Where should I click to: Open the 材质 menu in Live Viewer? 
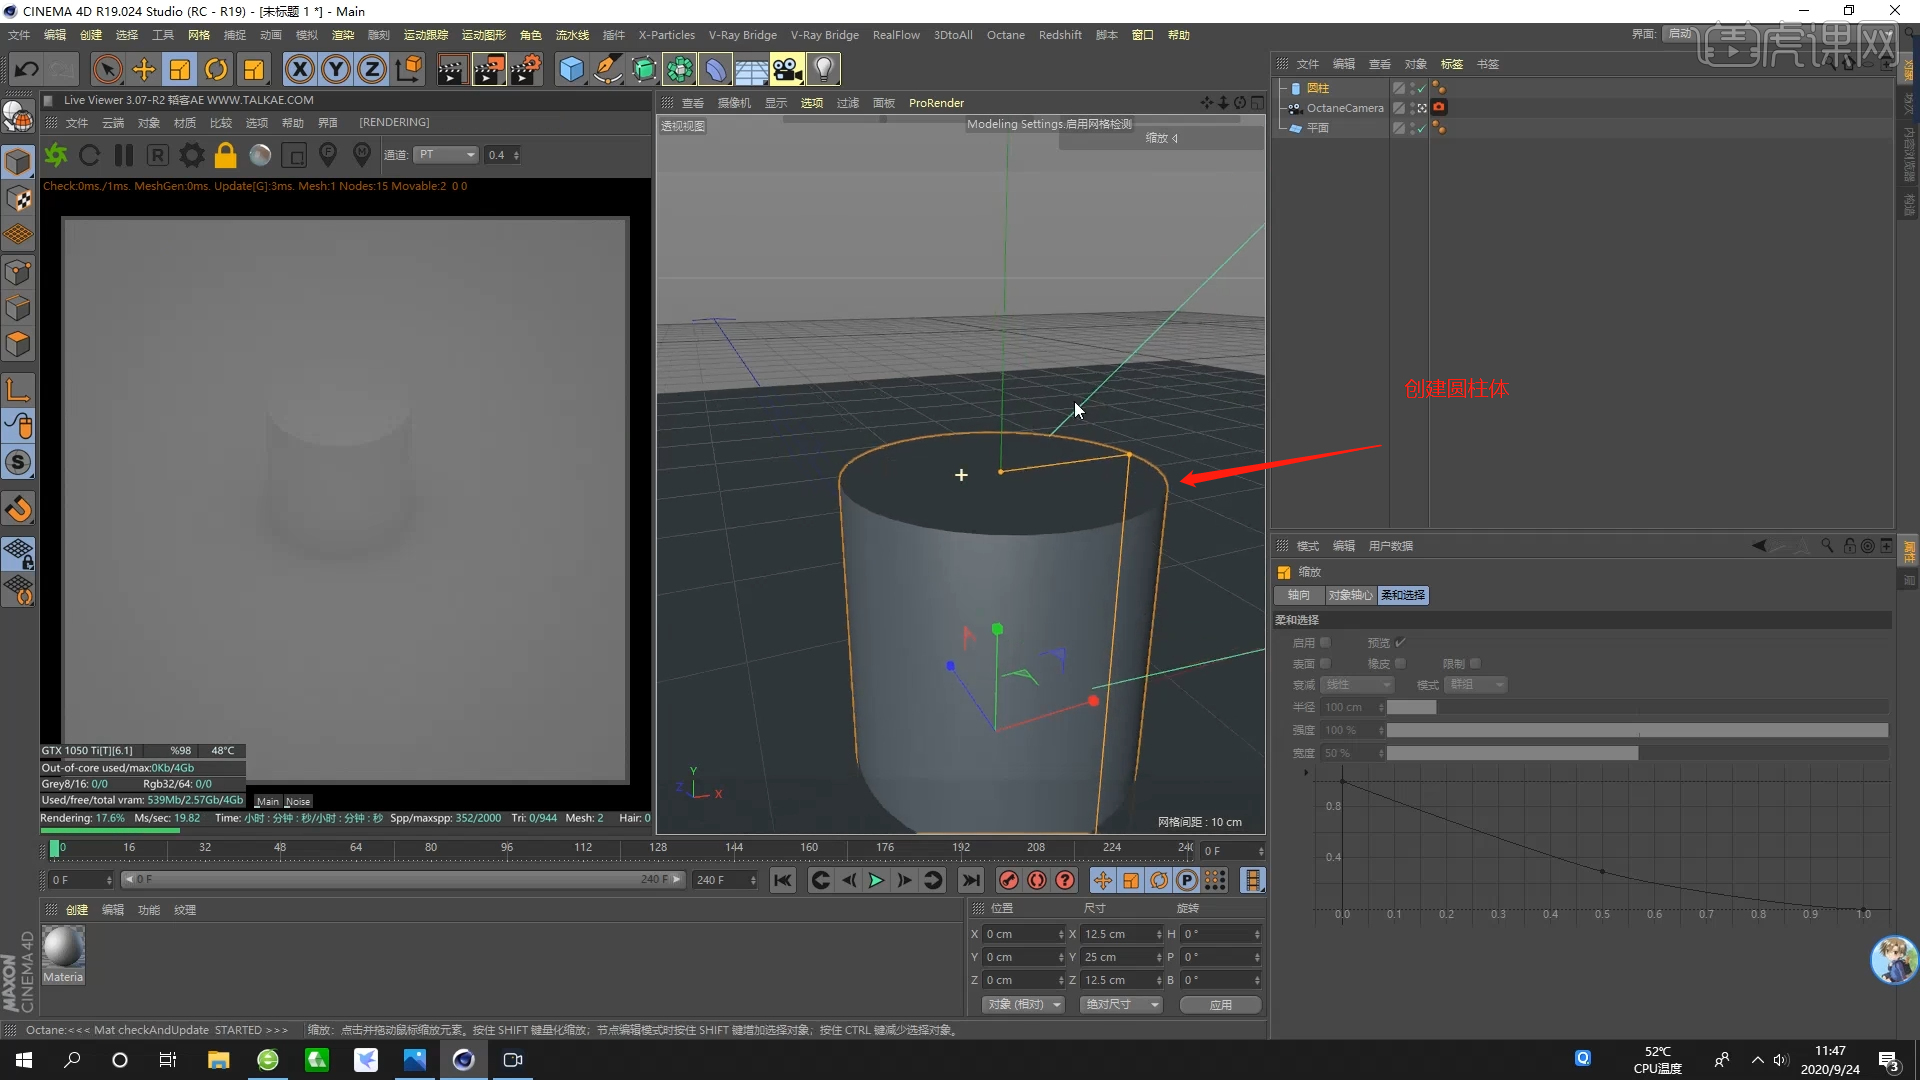pos(185,123)
